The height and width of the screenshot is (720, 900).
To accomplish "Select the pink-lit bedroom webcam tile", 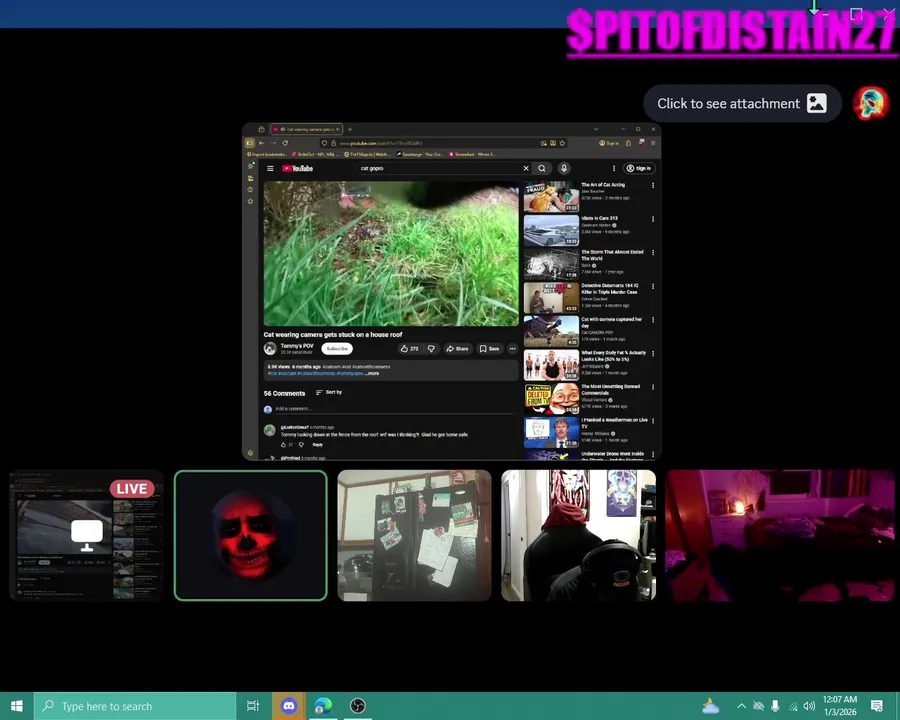I will [x=779, y=535].
